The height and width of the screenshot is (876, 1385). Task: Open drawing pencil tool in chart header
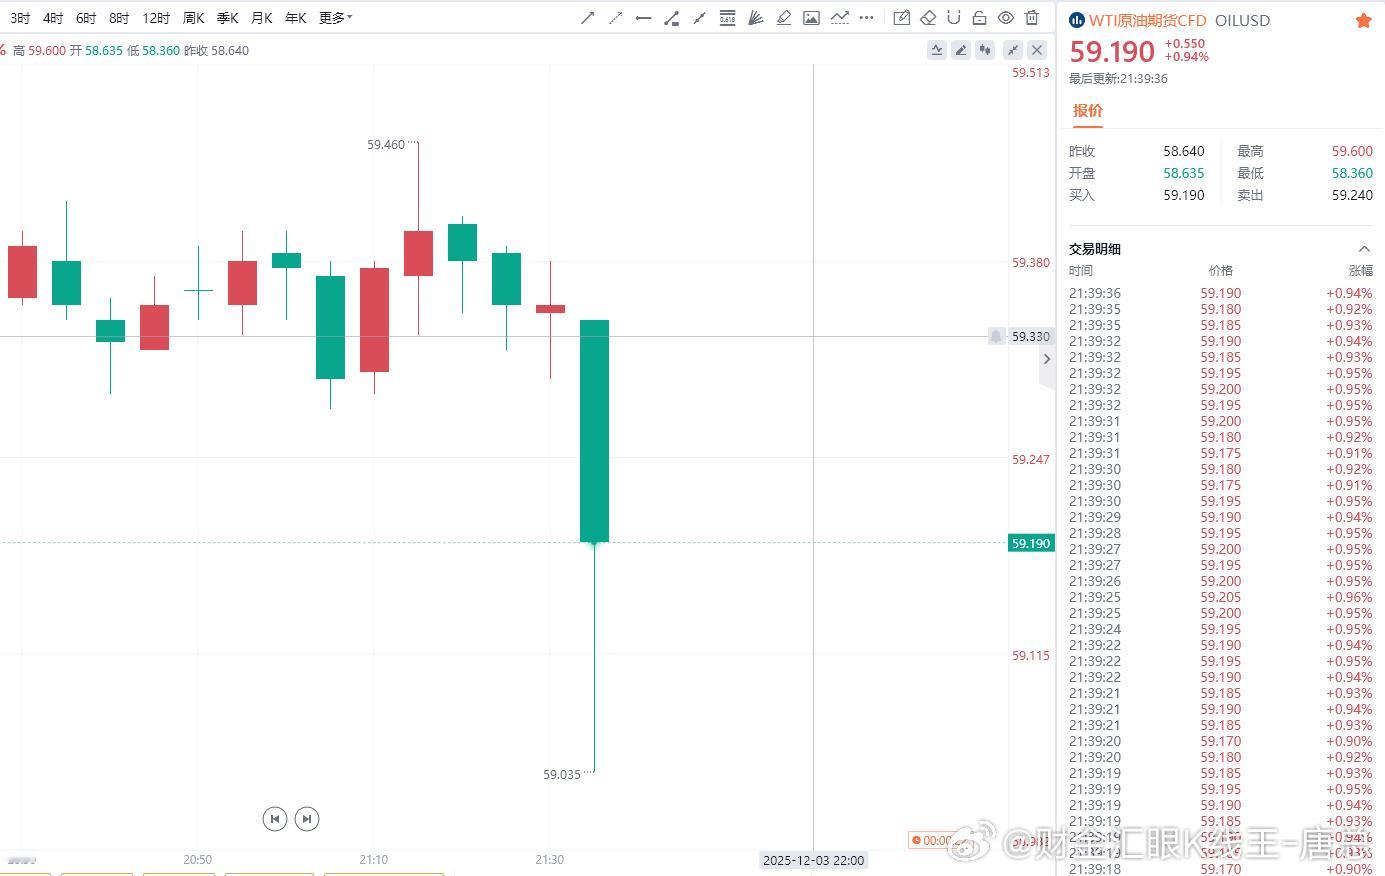point(961,50)
